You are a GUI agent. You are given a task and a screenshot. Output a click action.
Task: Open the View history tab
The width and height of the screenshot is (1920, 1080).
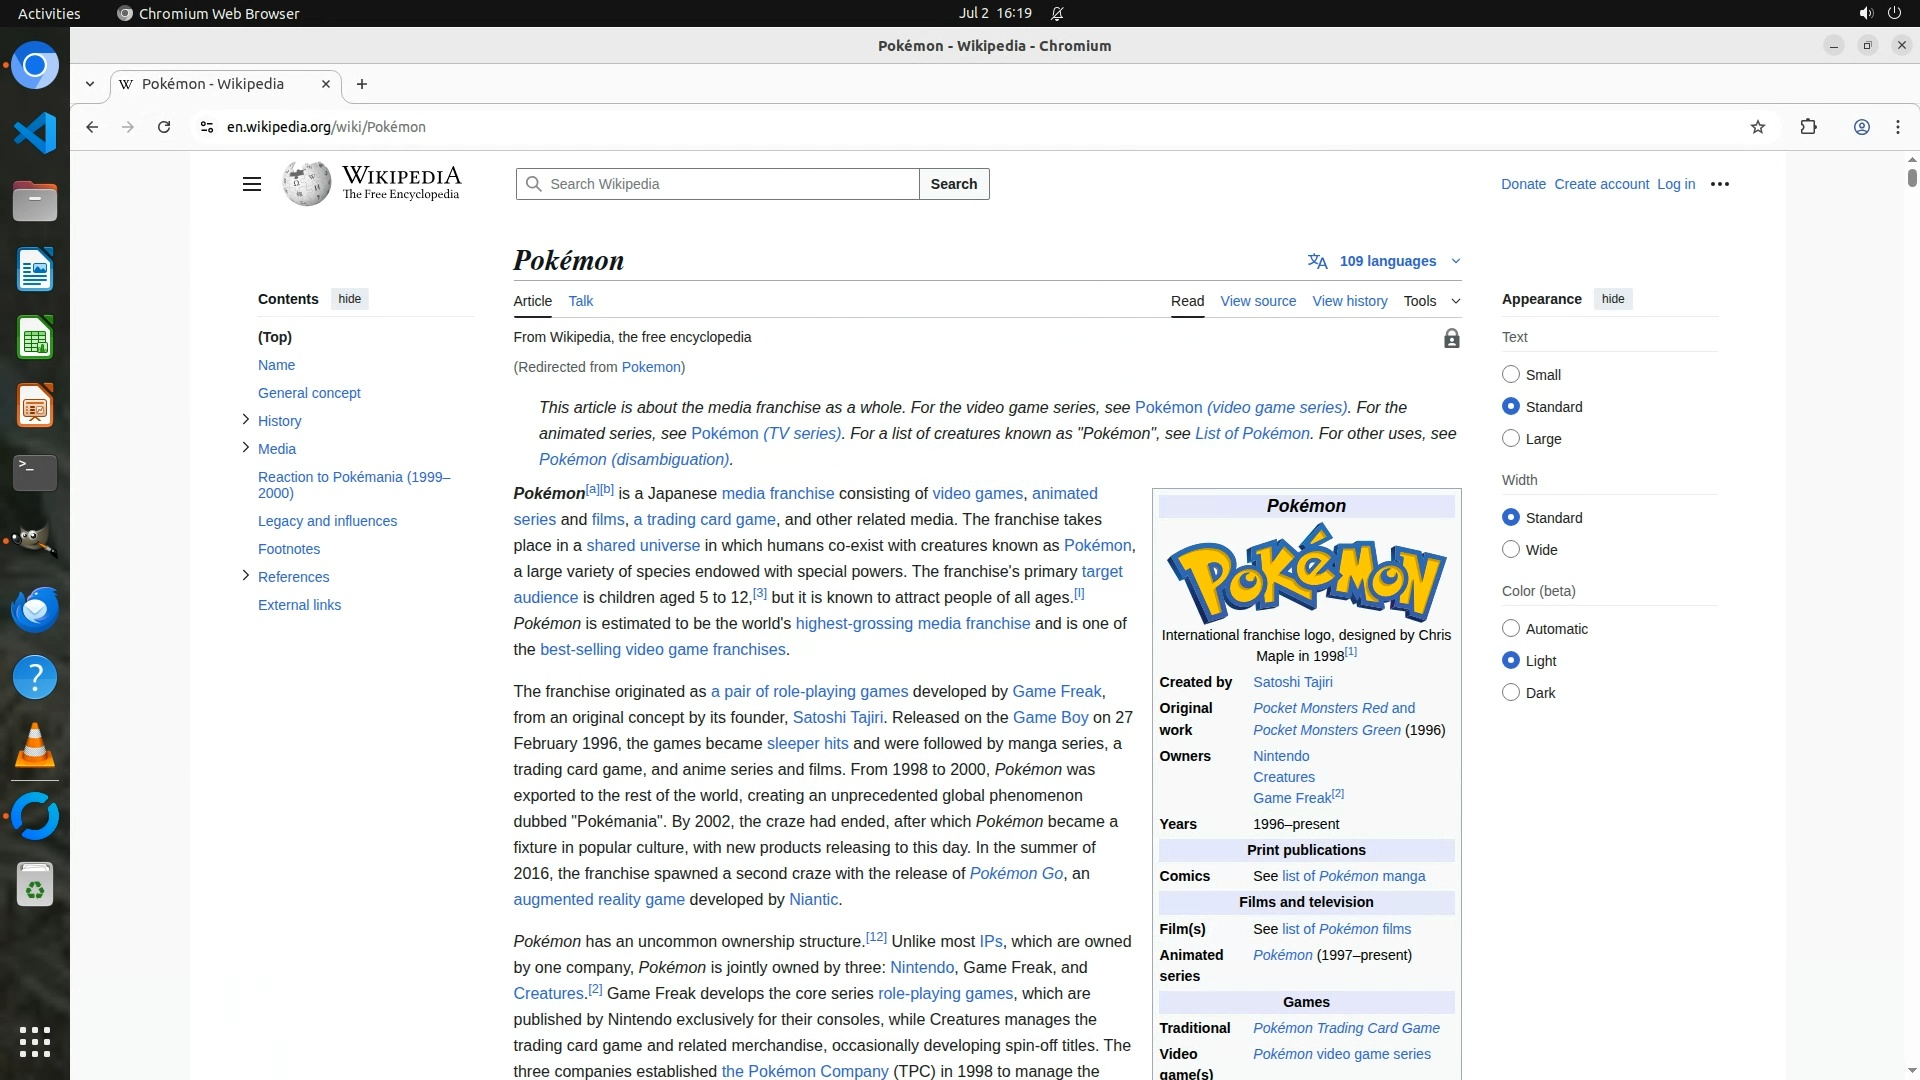point(1349,301)
